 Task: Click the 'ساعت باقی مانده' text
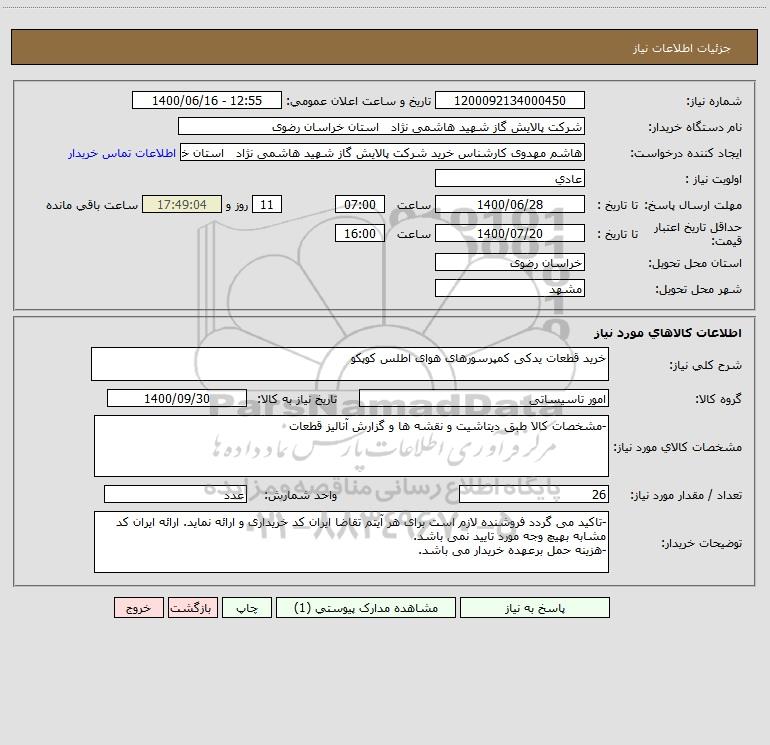[92, 205]
